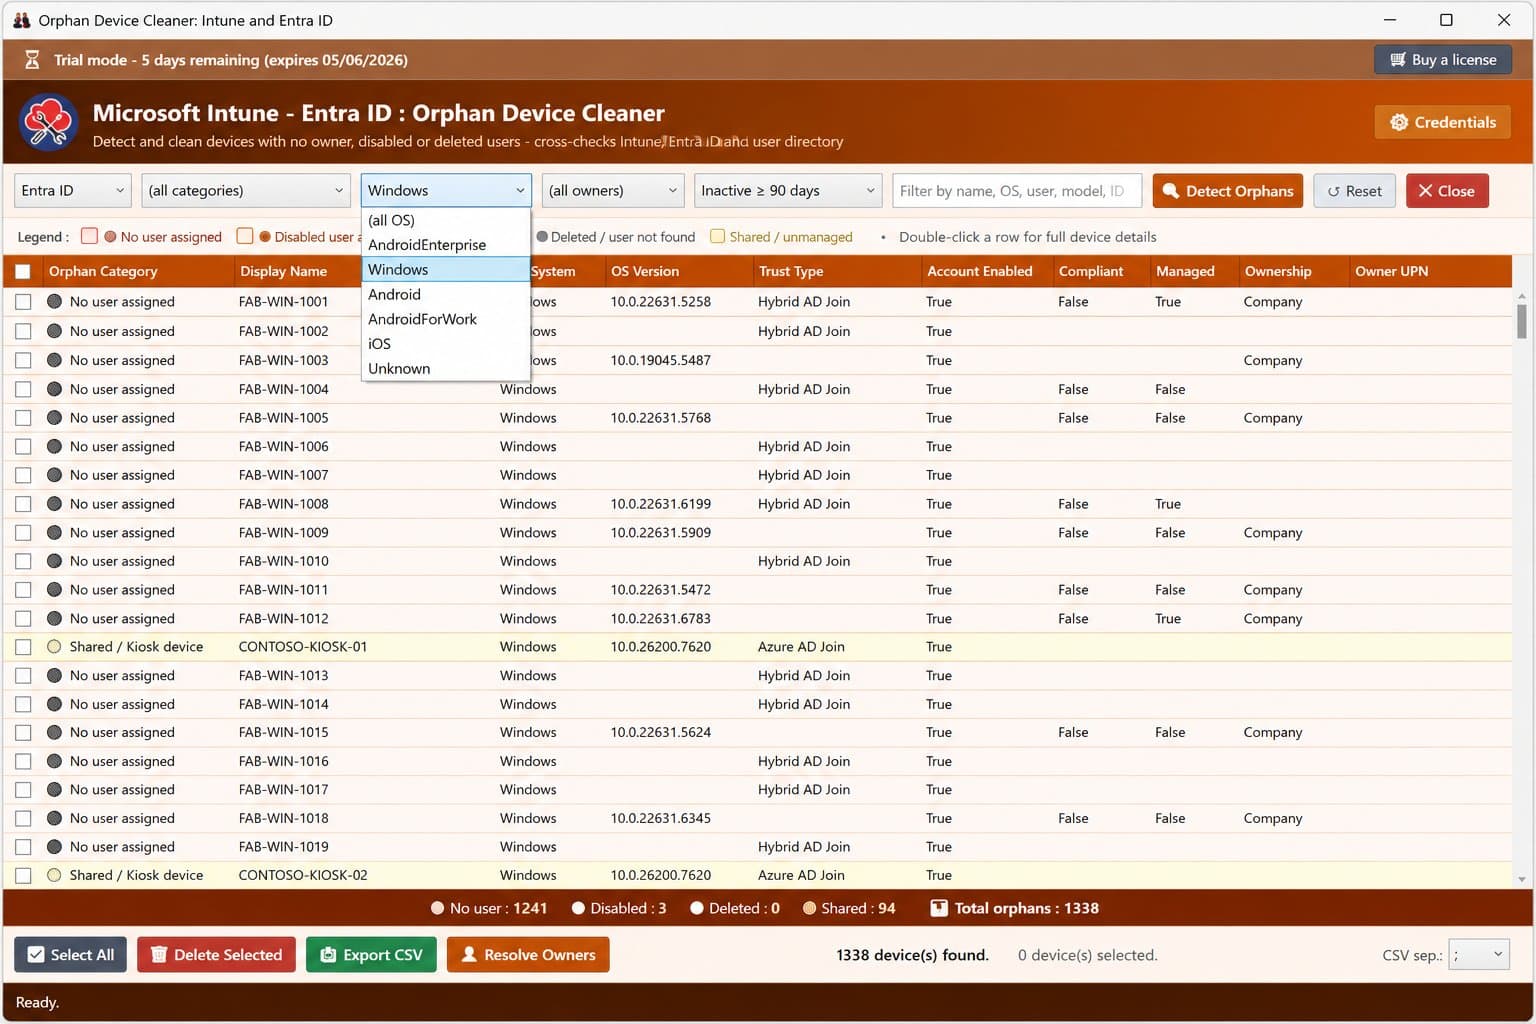Screen dimensions: 1536x1024
Task: Check the CONTOSO-KIOSK-01 row checkbox
Action: coord(23,647)
